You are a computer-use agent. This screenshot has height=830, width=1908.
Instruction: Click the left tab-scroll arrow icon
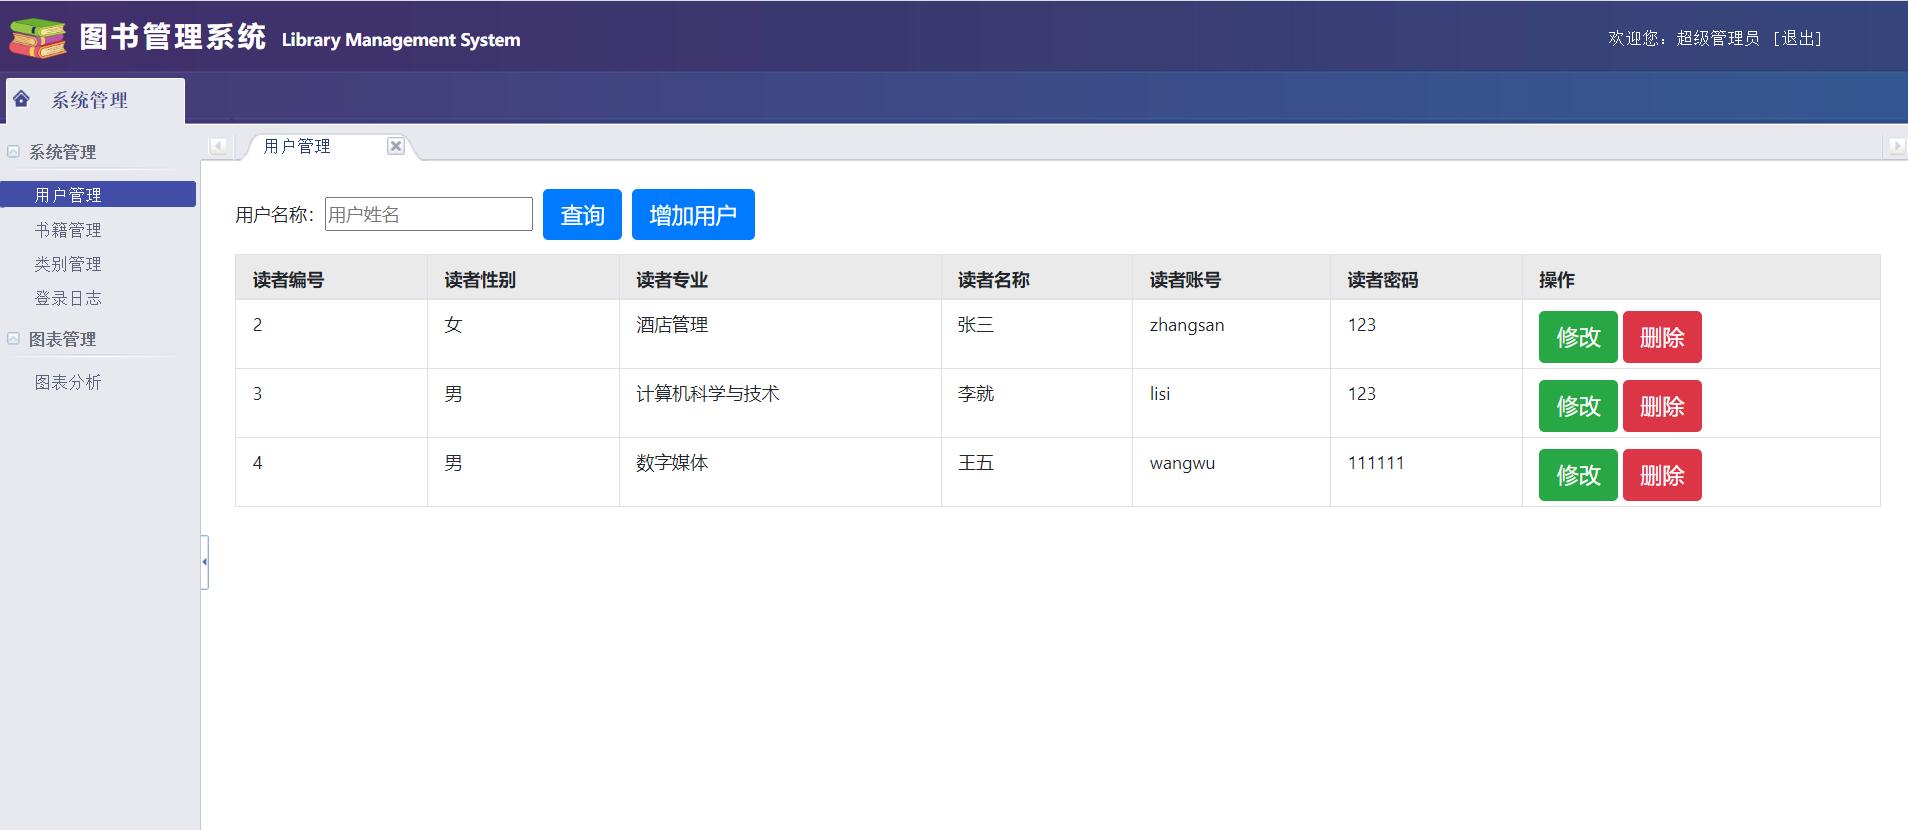point(218,146)
